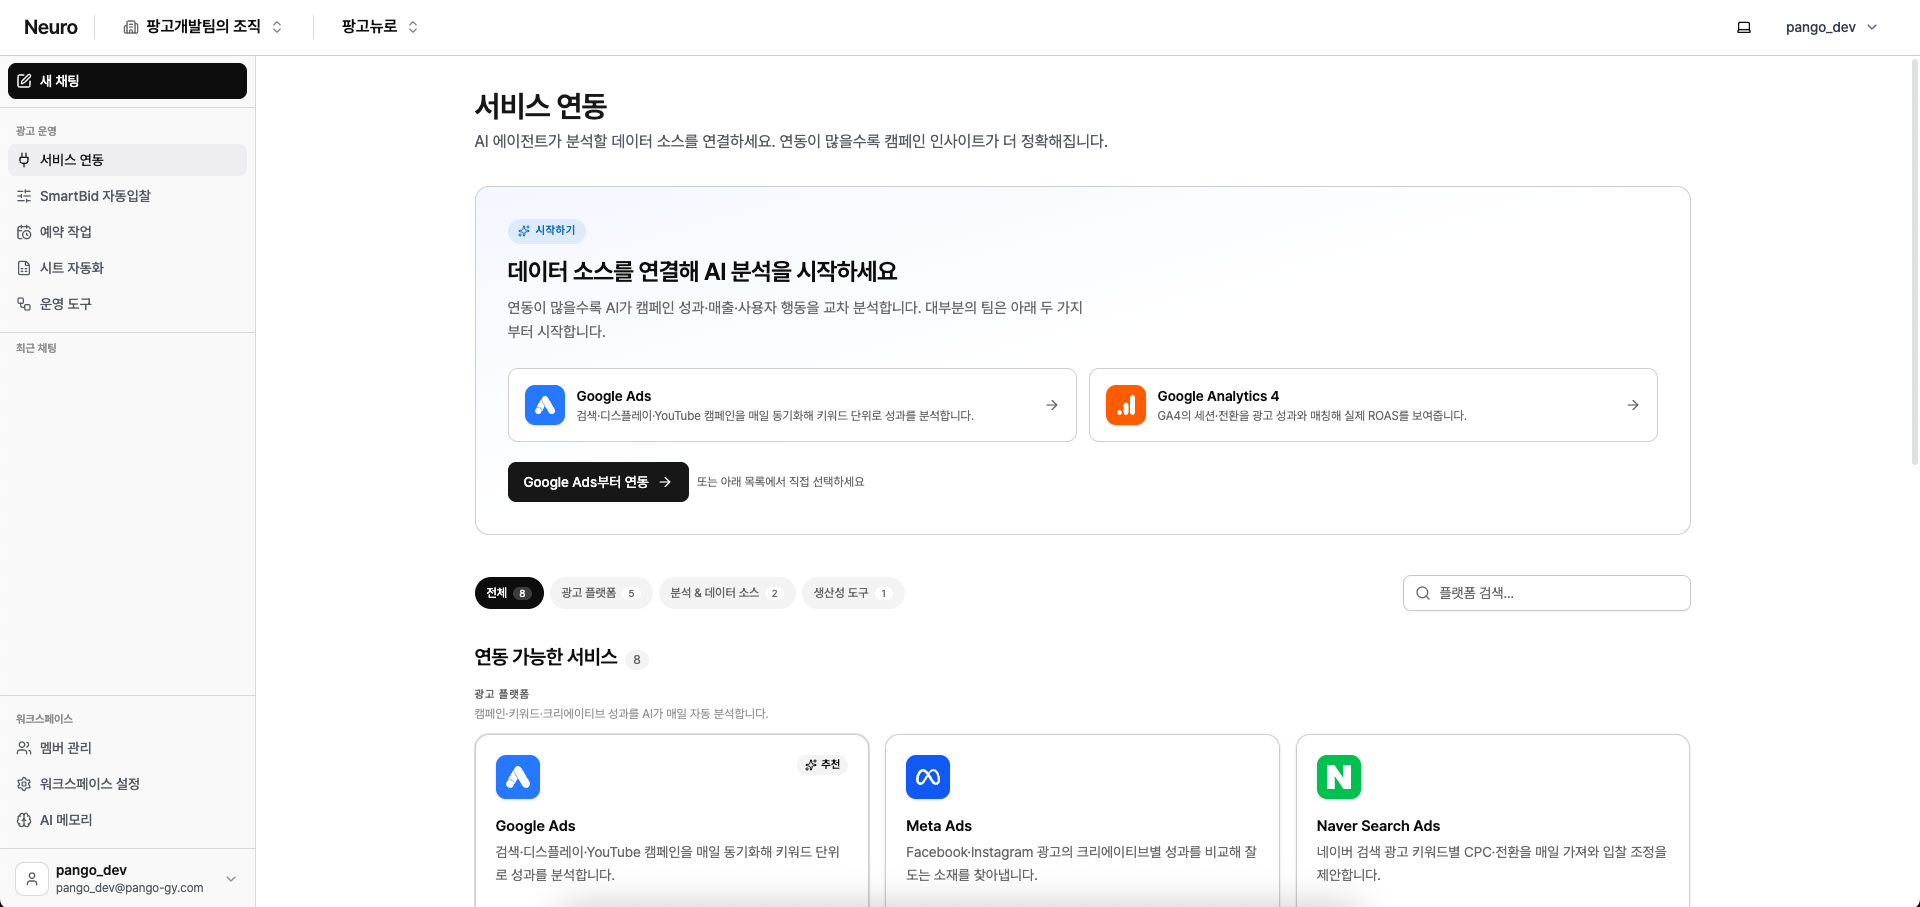Open the Google Ads quick-start card
Screen dimensions: 1920x907
[x=792, y=405]
